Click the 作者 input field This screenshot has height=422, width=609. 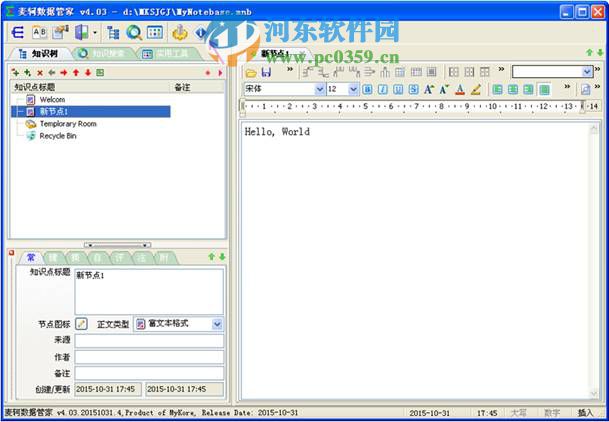[x=149, y=357]
